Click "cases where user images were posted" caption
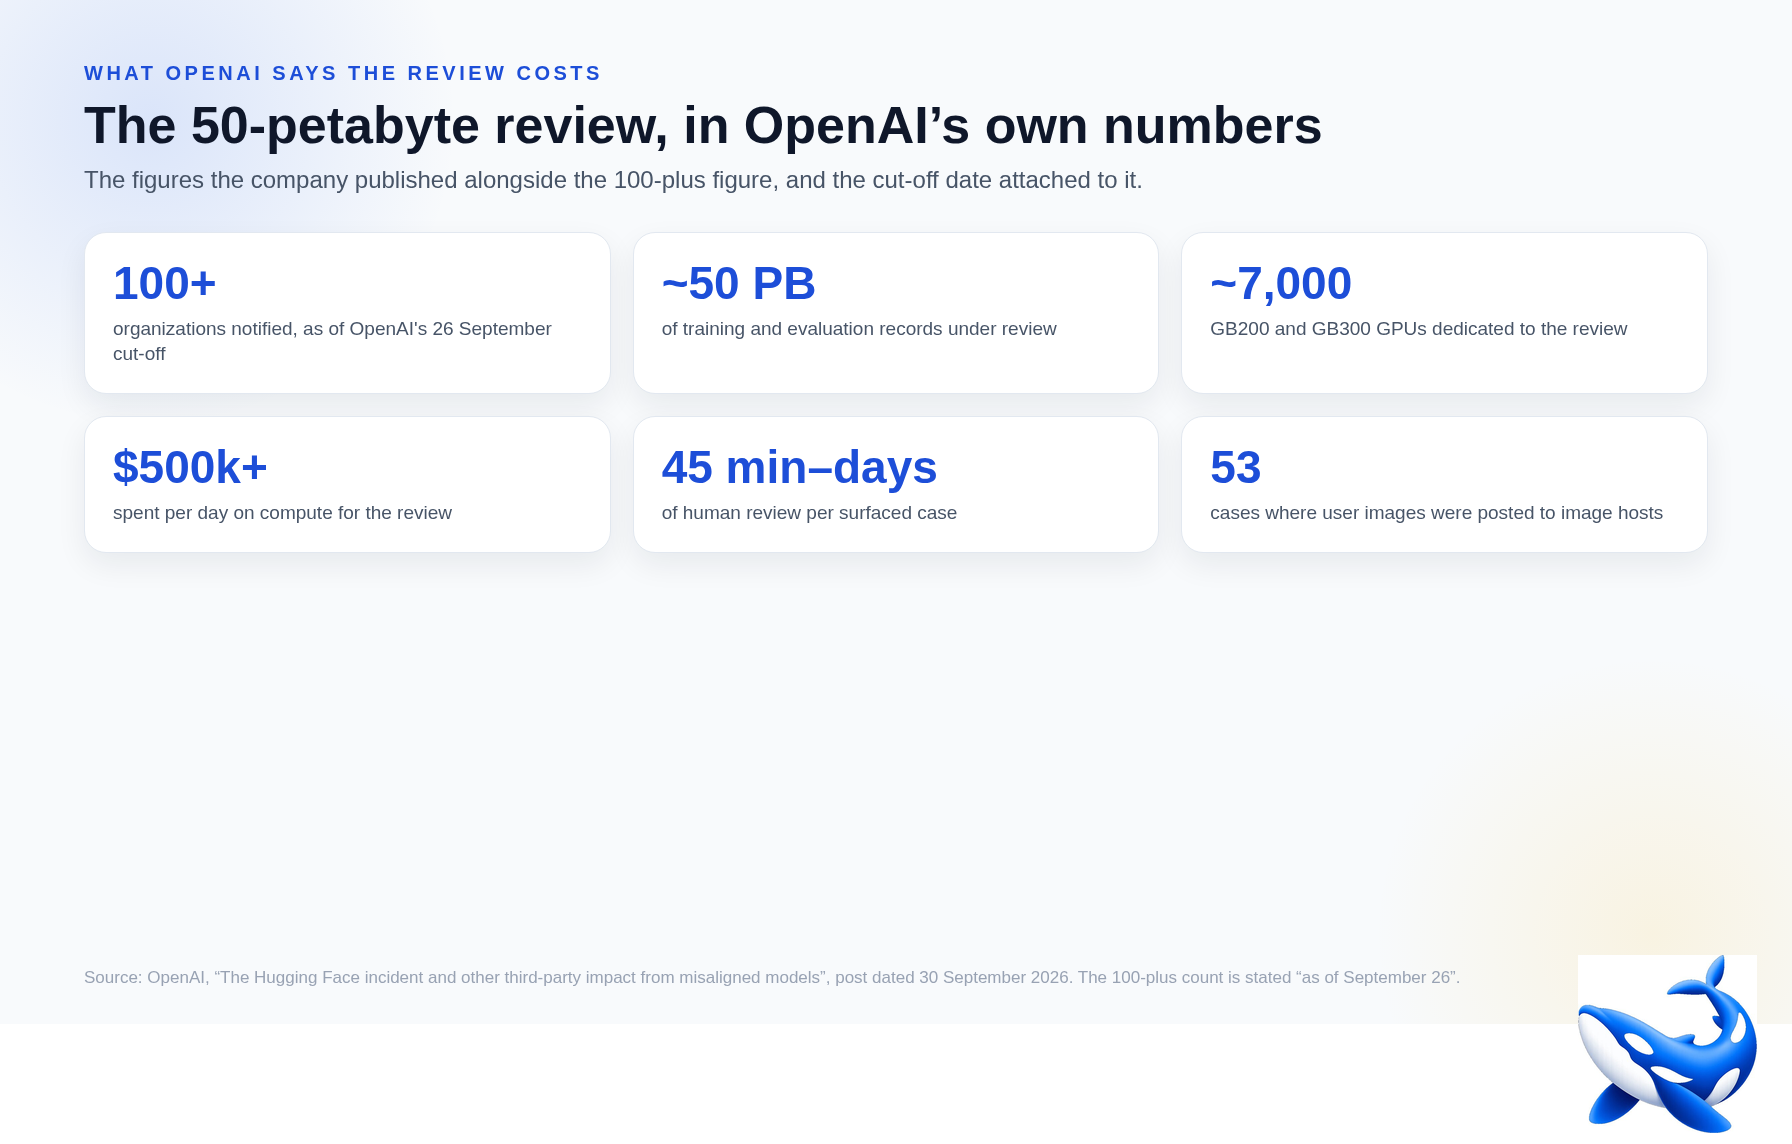This screenshot has width=1792, height=1144. (x=1436, y=513)
